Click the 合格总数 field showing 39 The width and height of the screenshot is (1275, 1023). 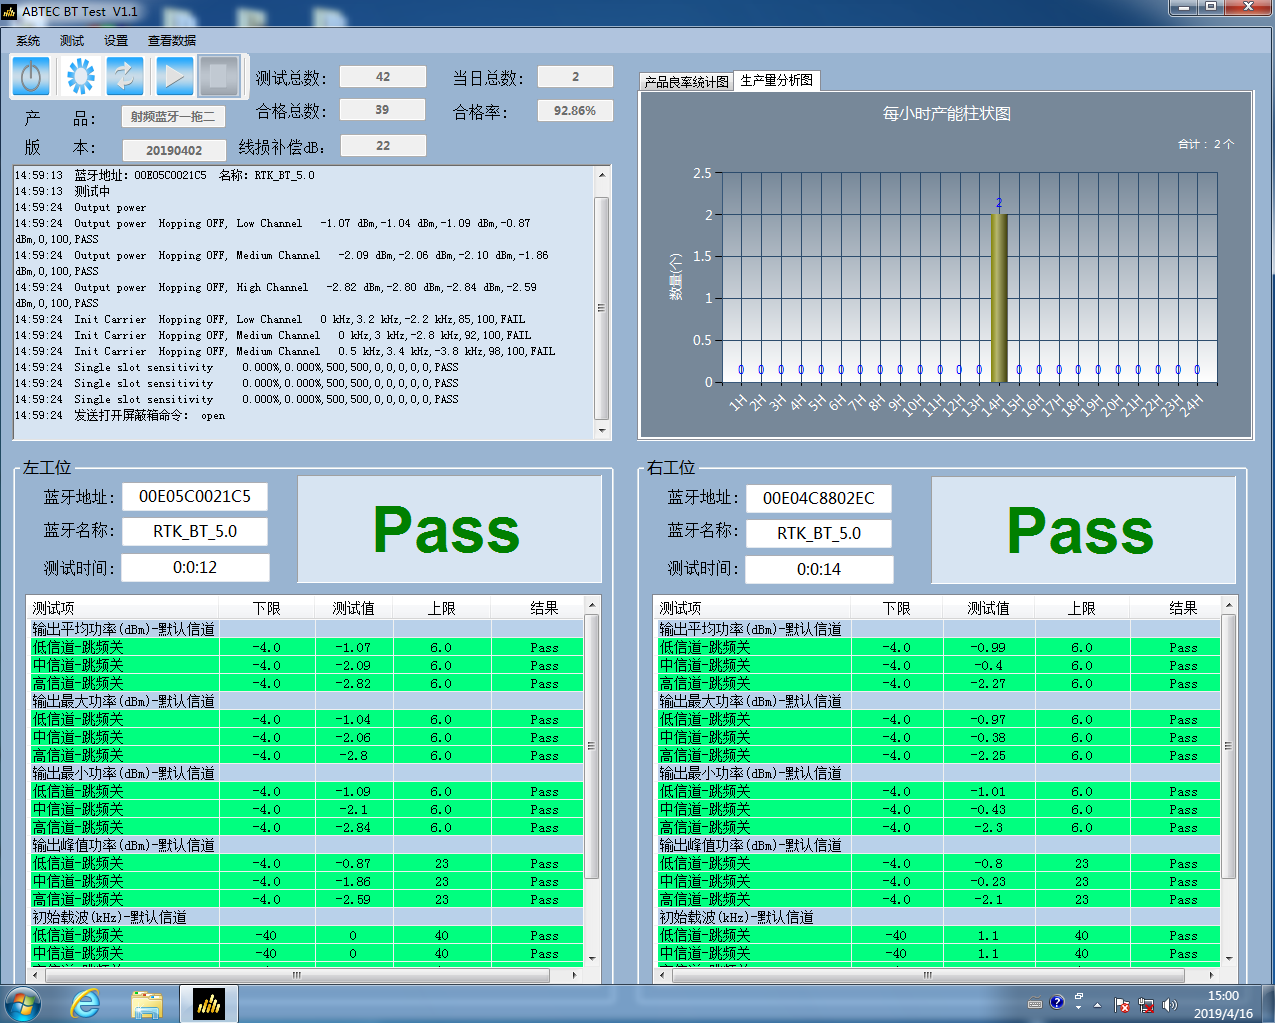pos(383,110)
